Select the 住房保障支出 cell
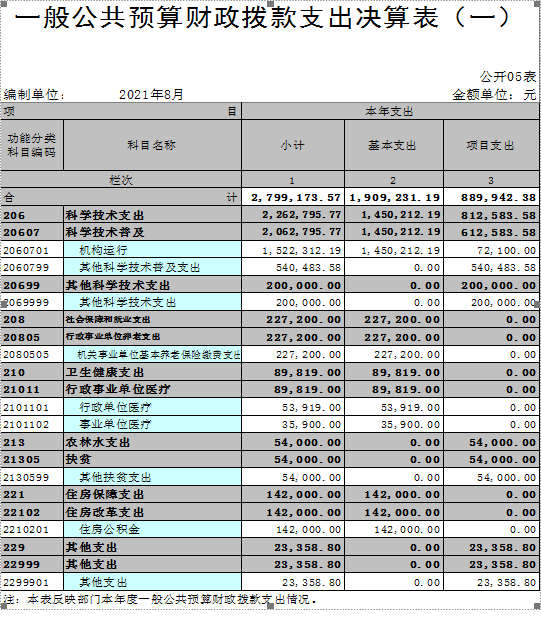 [152, 495]
